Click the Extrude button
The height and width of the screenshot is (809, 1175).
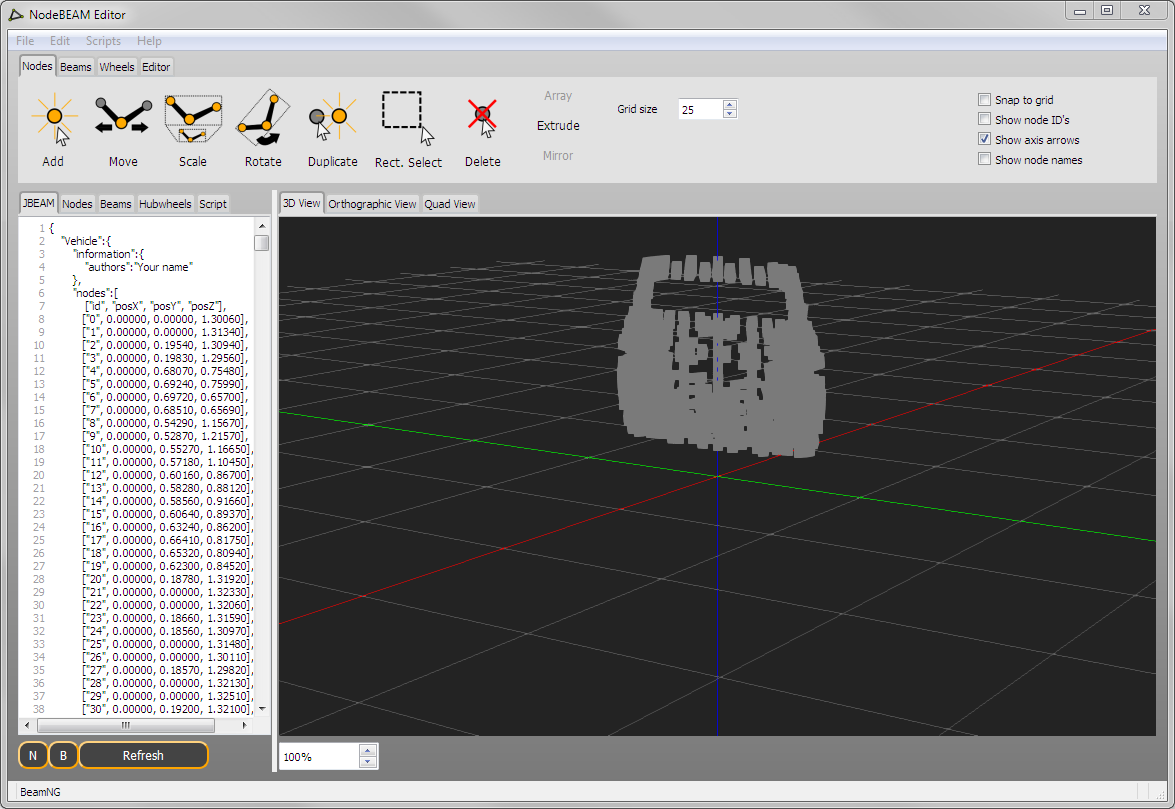(x=558, y=125)
